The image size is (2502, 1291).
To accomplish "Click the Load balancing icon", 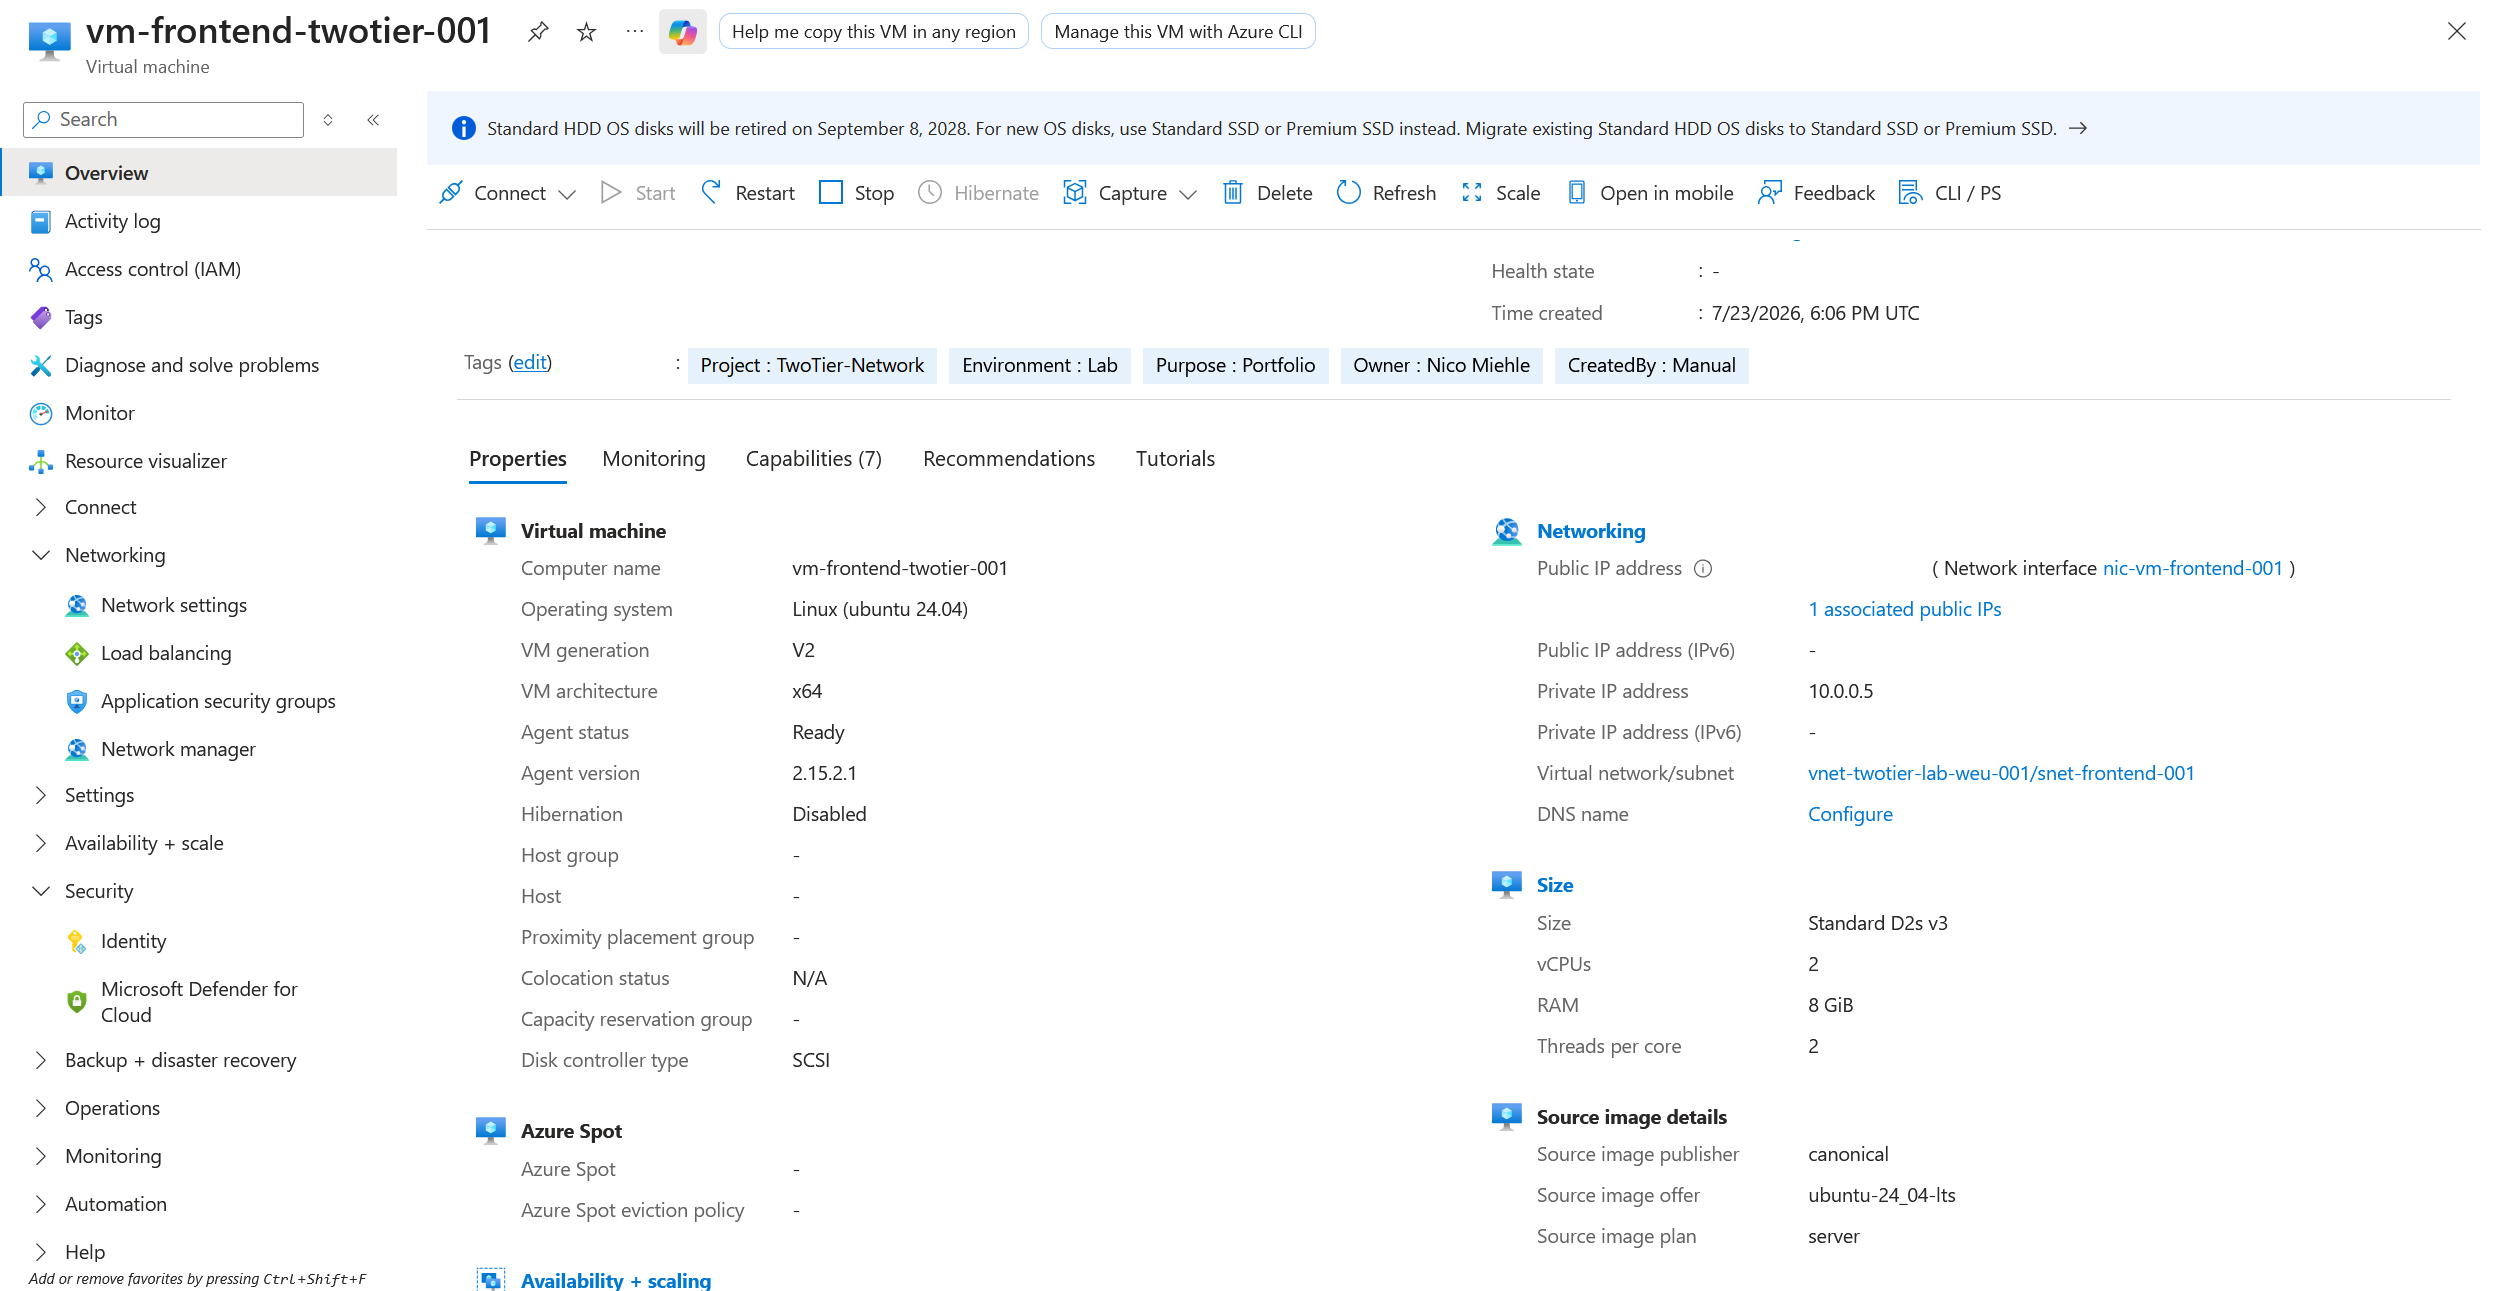I will tap(77, 654).
